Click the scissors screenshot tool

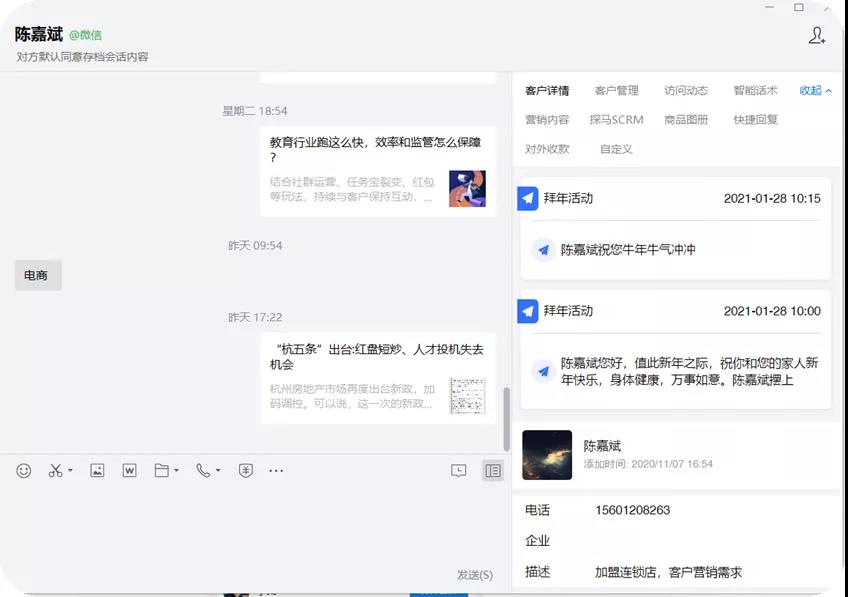pyautogui.click(x=55, y=470)
